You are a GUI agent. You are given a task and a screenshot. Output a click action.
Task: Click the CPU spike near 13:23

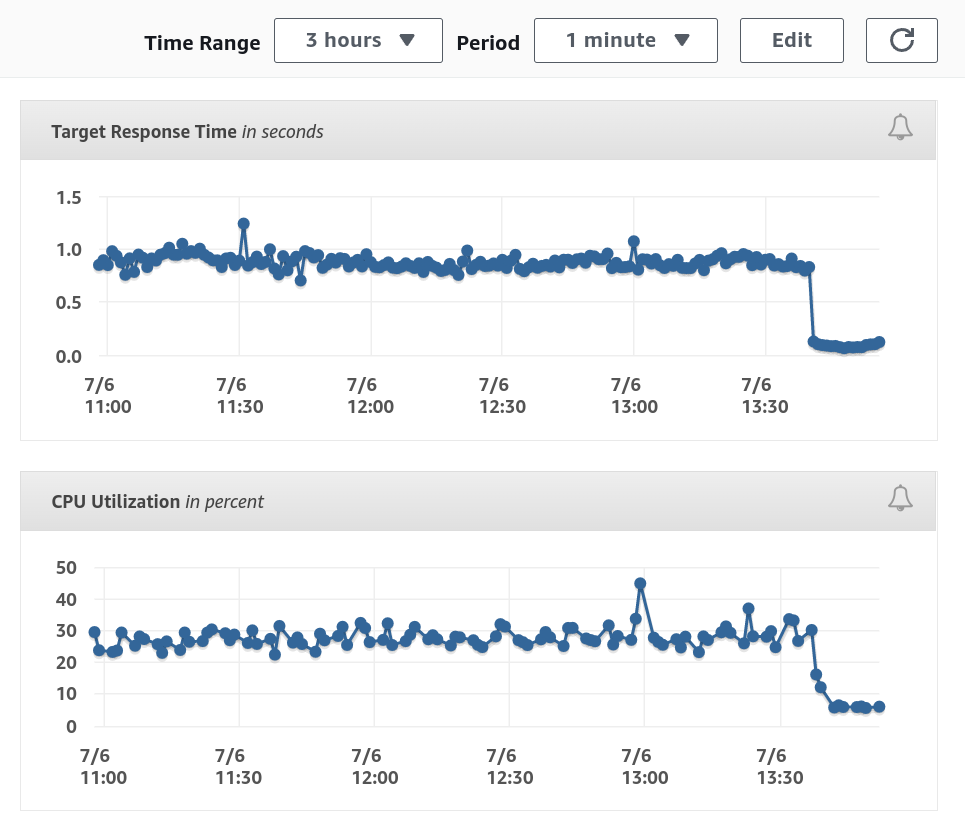(748, 608)
